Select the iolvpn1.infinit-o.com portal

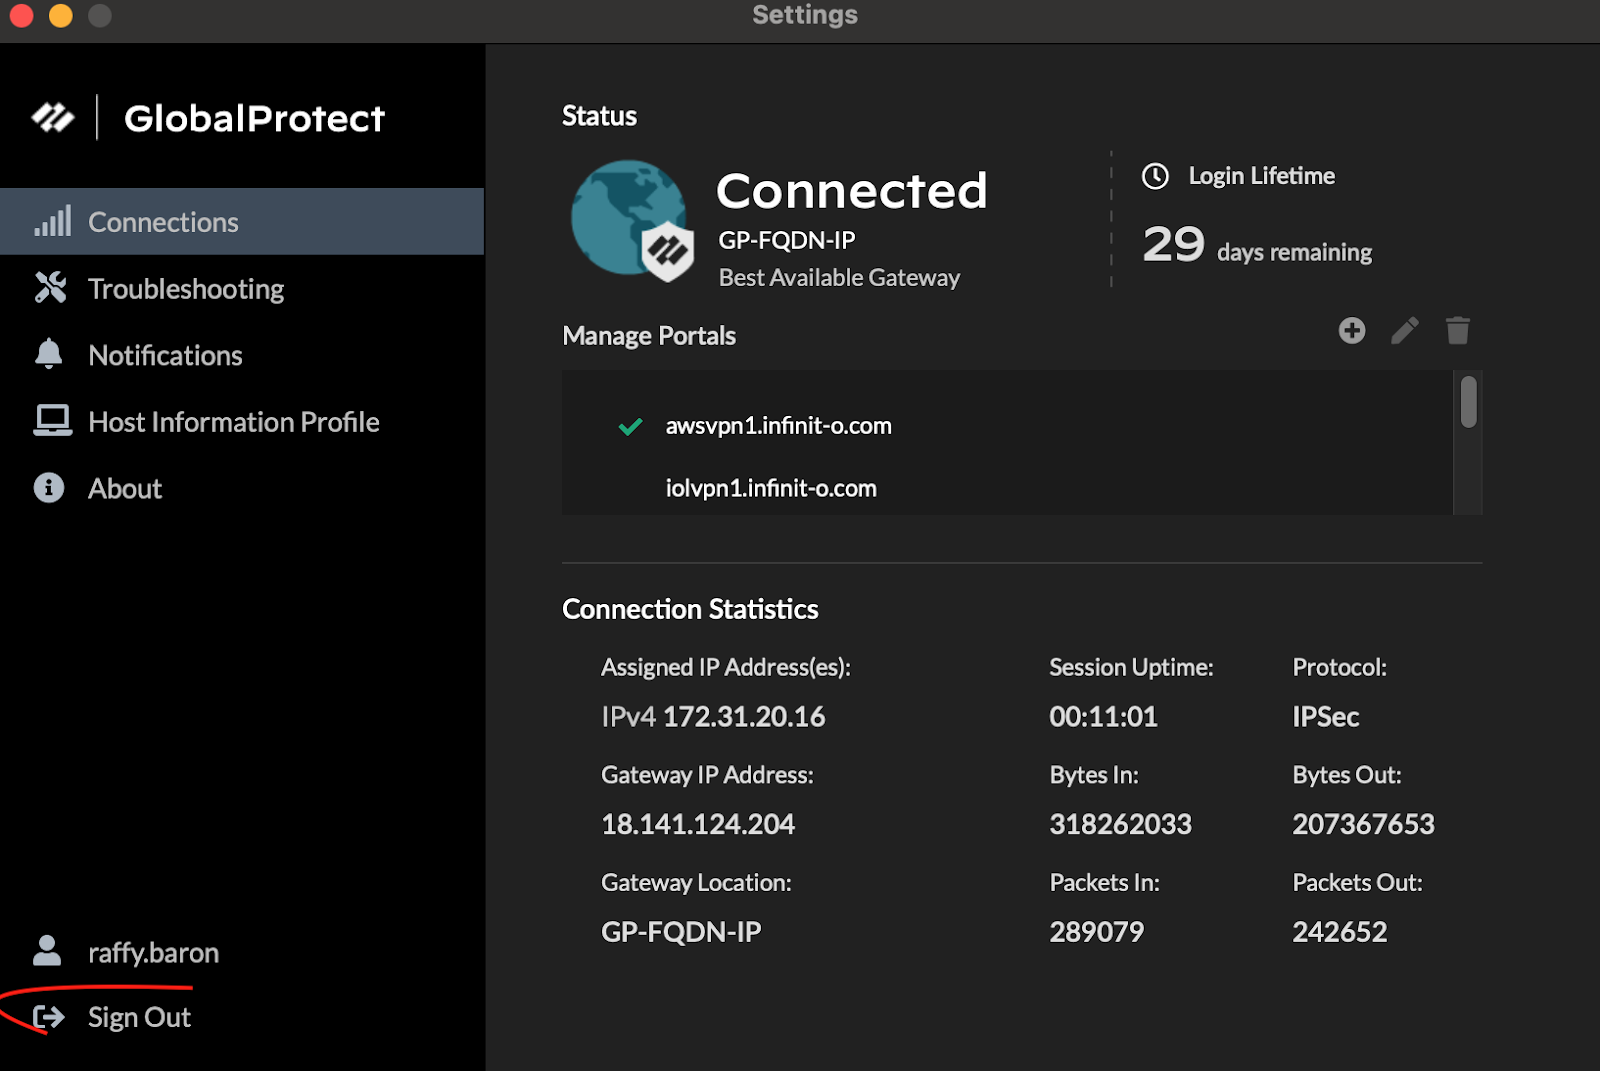[1007, 488]
